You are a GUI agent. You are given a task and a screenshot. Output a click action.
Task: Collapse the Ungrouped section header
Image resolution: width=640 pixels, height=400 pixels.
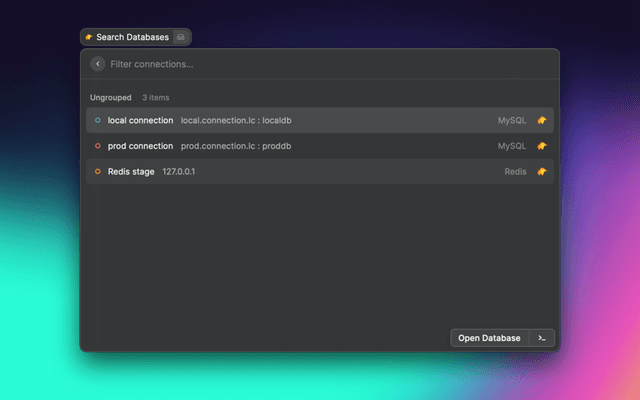(x=110, y=98)
